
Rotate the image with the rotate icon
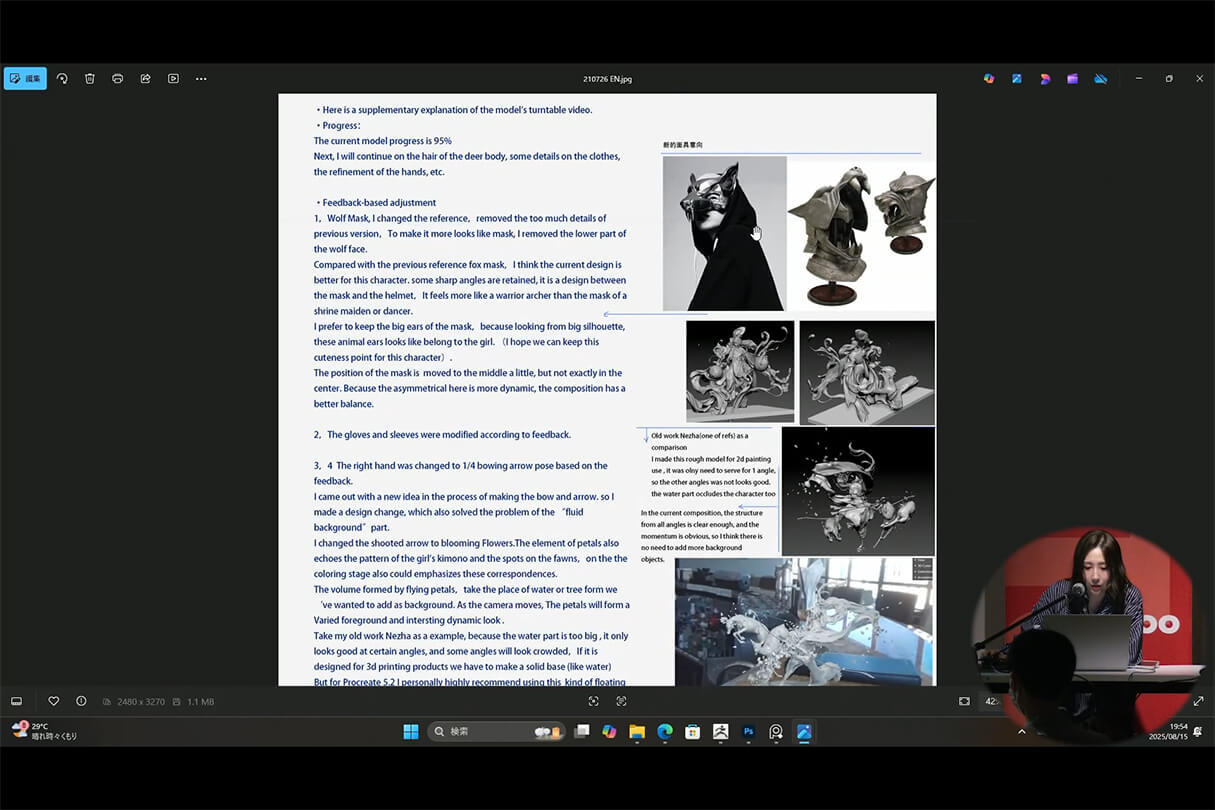(62, 78)
